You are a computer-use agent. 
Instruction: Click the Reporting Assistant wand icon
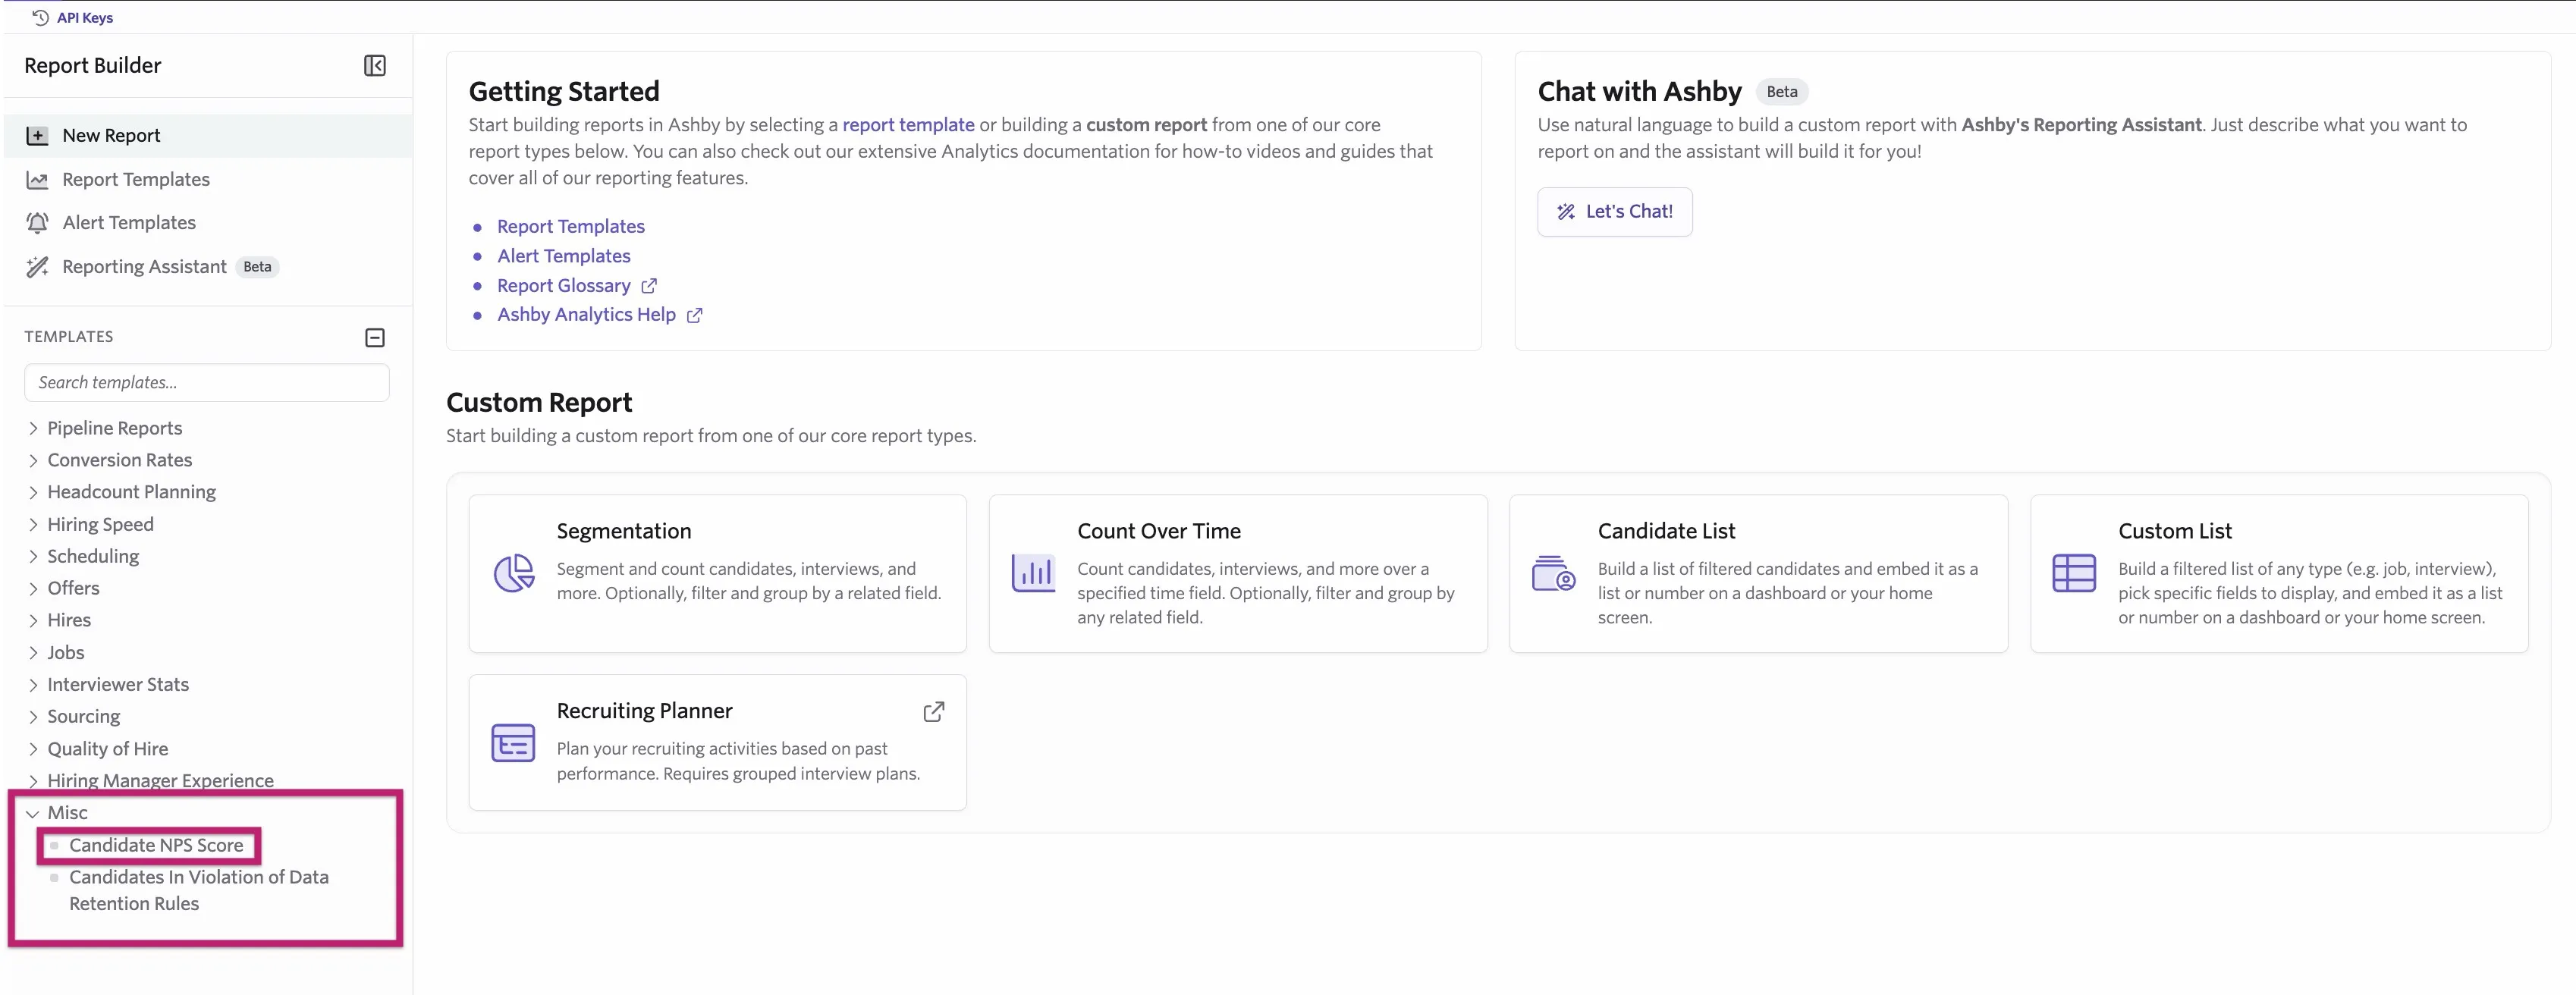tap(37, 267)
